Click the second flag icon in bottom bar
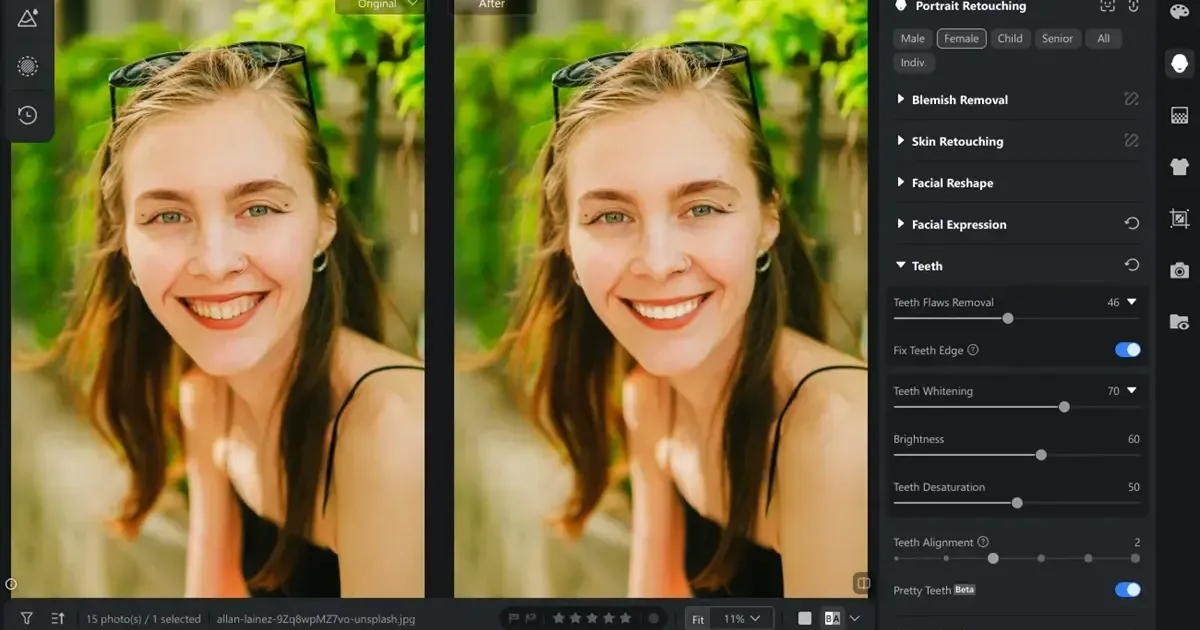This screenshot has width=1200, height=630. (x=531, y=619)
